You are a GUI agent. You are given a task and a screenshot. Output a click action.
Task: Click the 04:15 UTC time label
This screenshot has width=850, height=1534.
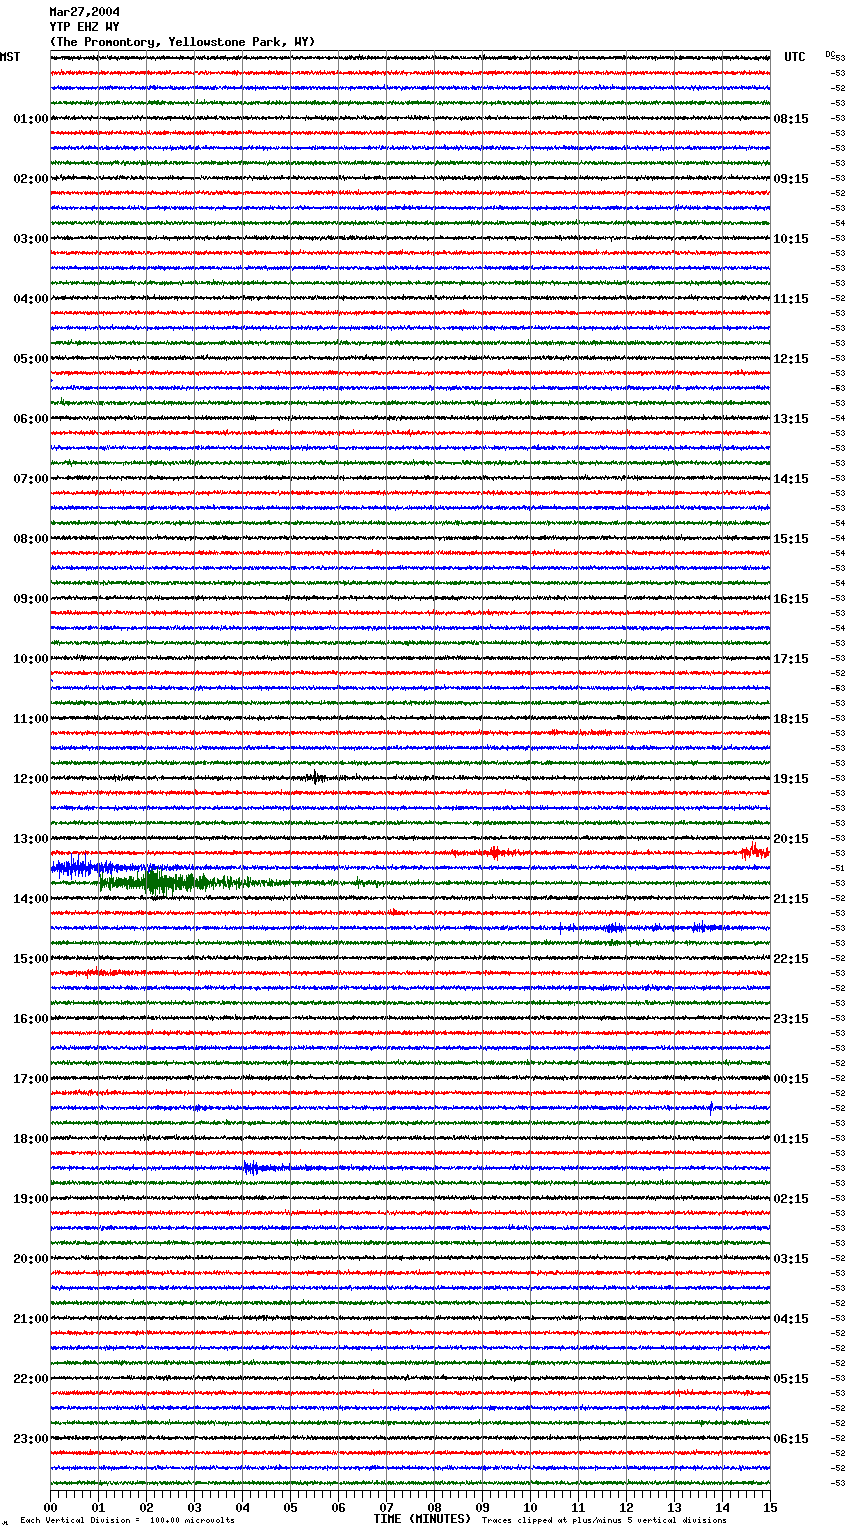(791, 1319)
